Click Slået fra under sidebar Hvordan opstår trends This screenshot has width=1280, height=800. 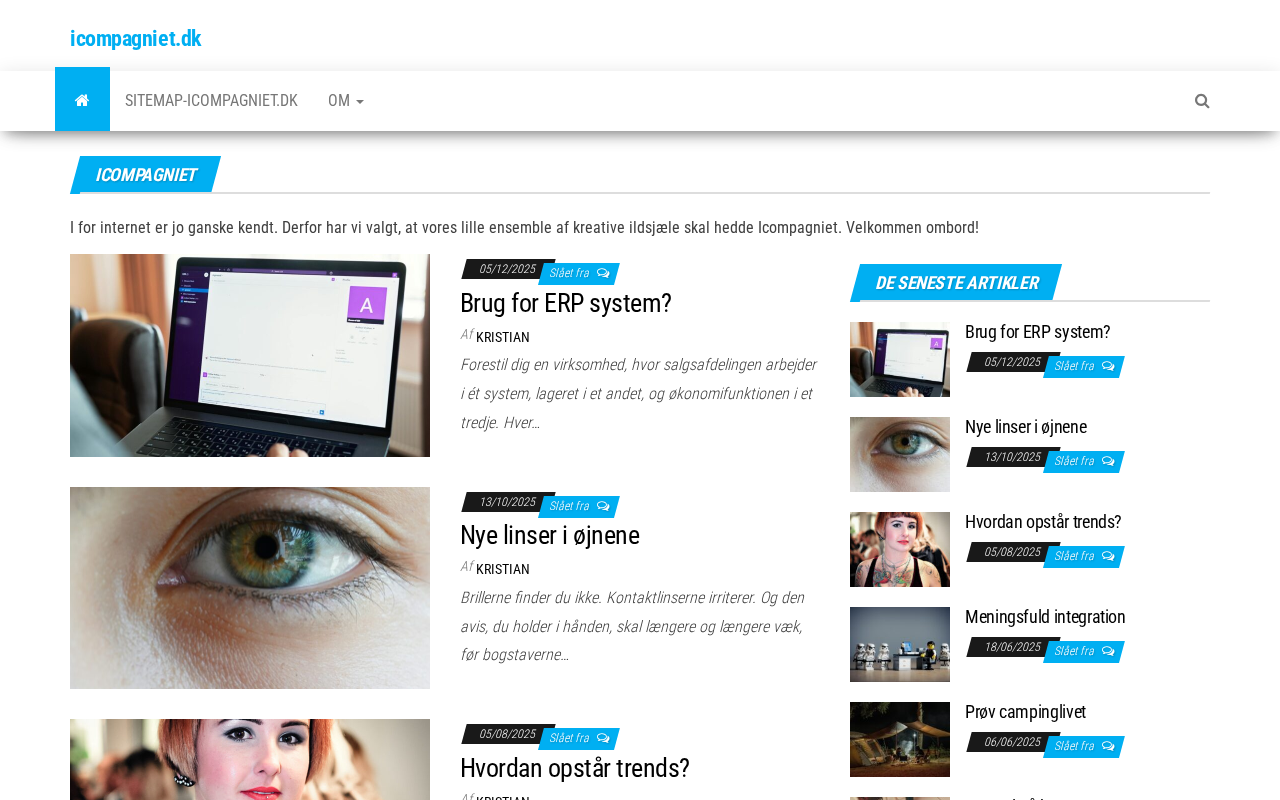point(1074,556)
